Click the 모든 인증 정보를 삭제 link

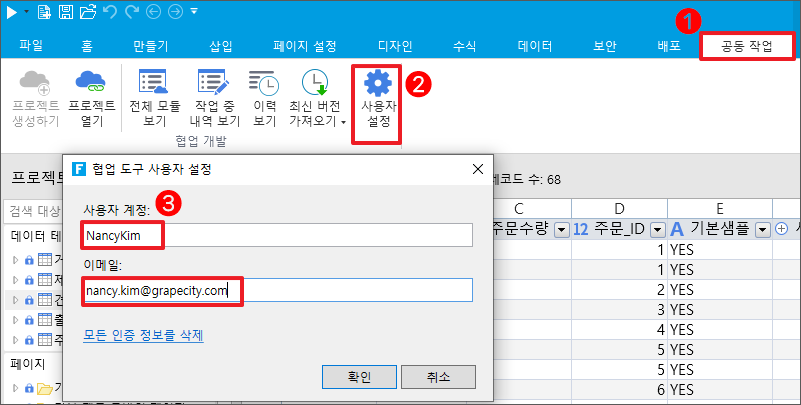pos(144,335)
